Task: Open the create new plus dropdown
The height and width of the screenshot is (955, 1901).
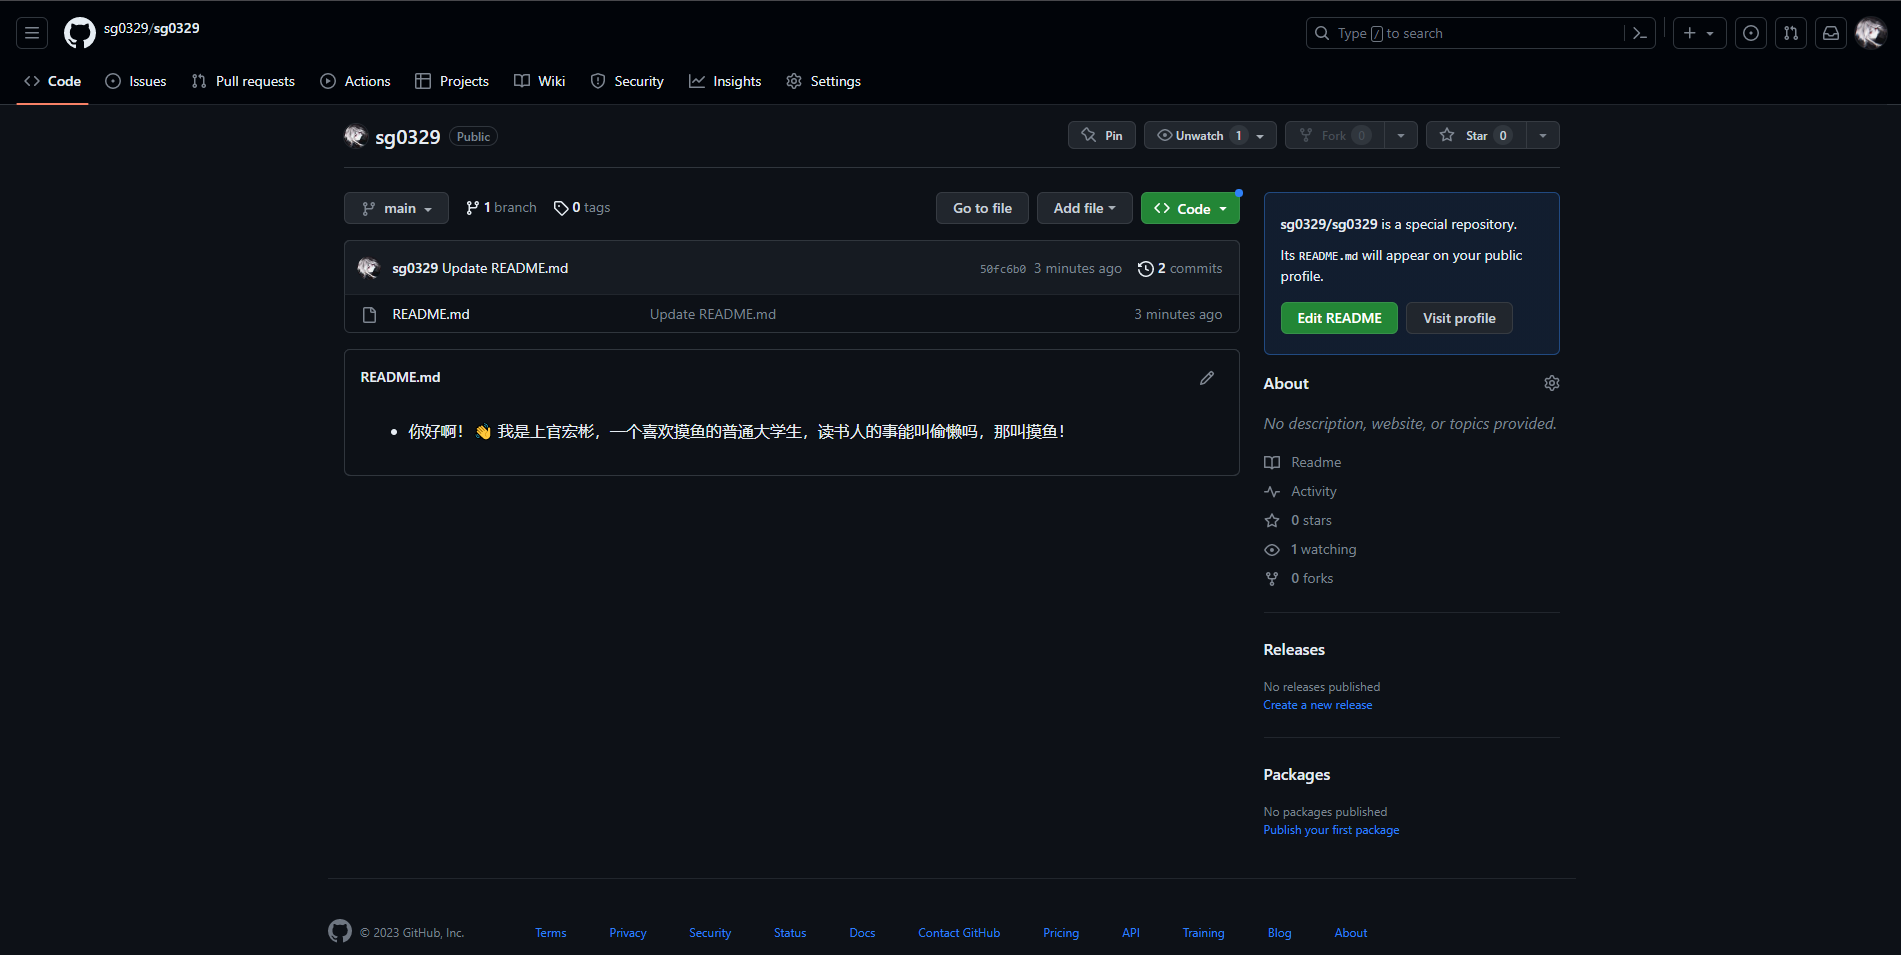Action: click(x=1699, y=33)
